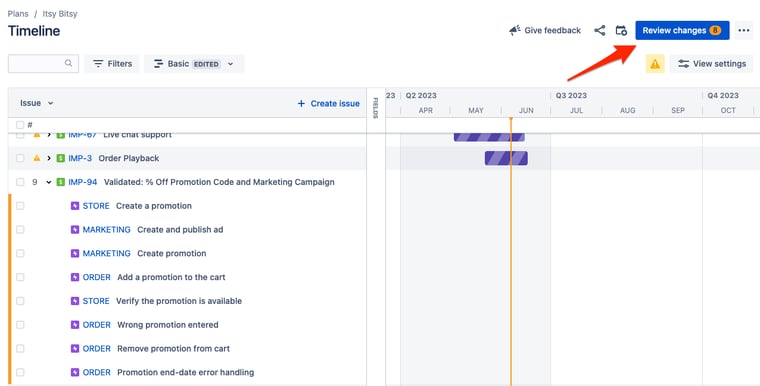
Task: Click epic icon beside Wrong promotion entered
Action: pos(75,325)
